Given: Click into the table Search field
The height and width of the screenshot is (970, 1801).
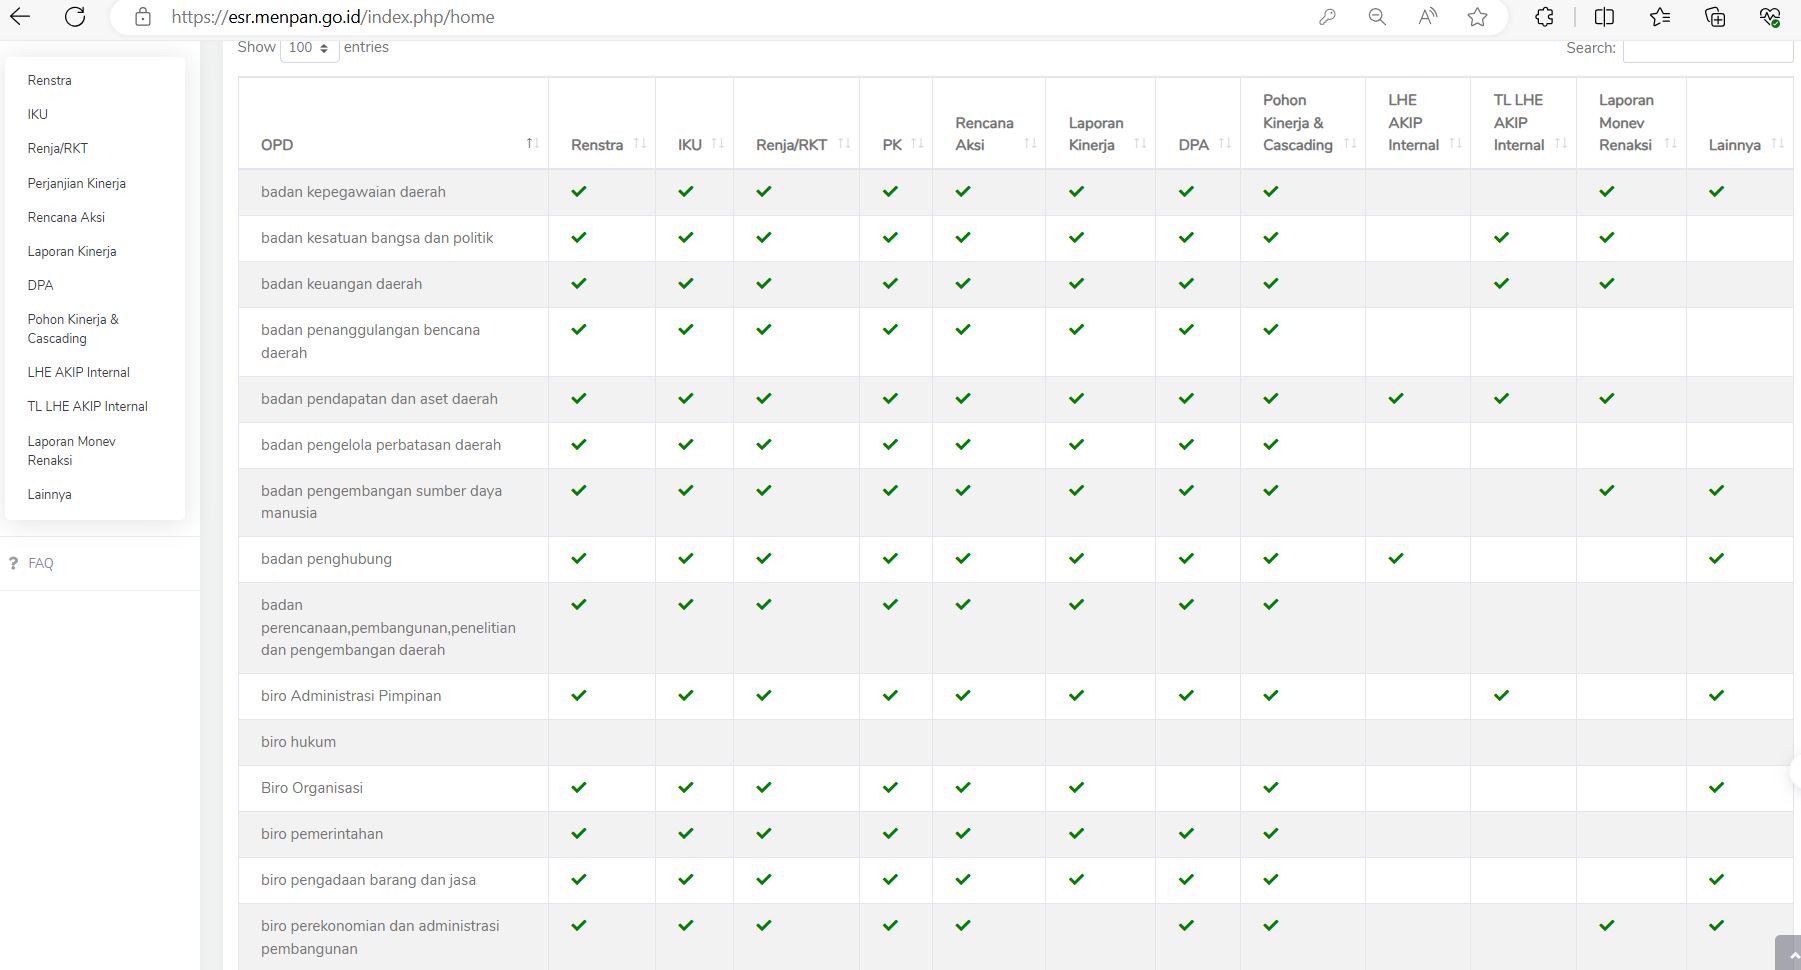Looking at the screenshot, I should tap(1706, 48).
